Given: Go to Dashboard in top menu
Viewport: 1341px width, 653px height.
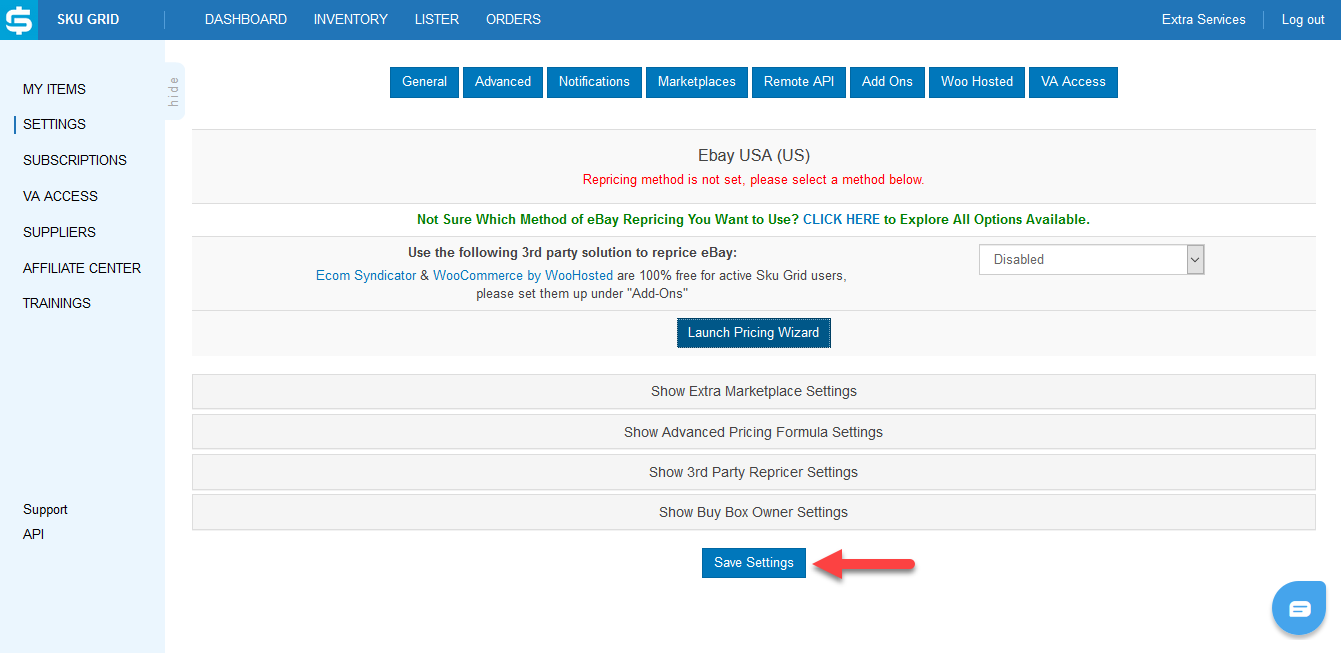Looking at the screenshot, I should point(246,19).
